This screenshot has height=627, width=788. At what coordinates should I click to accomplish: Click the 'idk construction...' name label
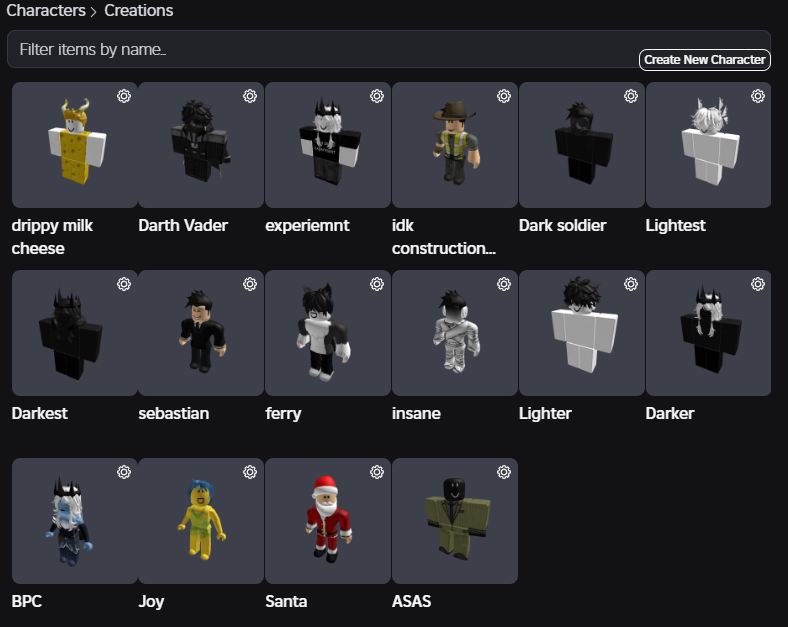click(x=444, y=237)
